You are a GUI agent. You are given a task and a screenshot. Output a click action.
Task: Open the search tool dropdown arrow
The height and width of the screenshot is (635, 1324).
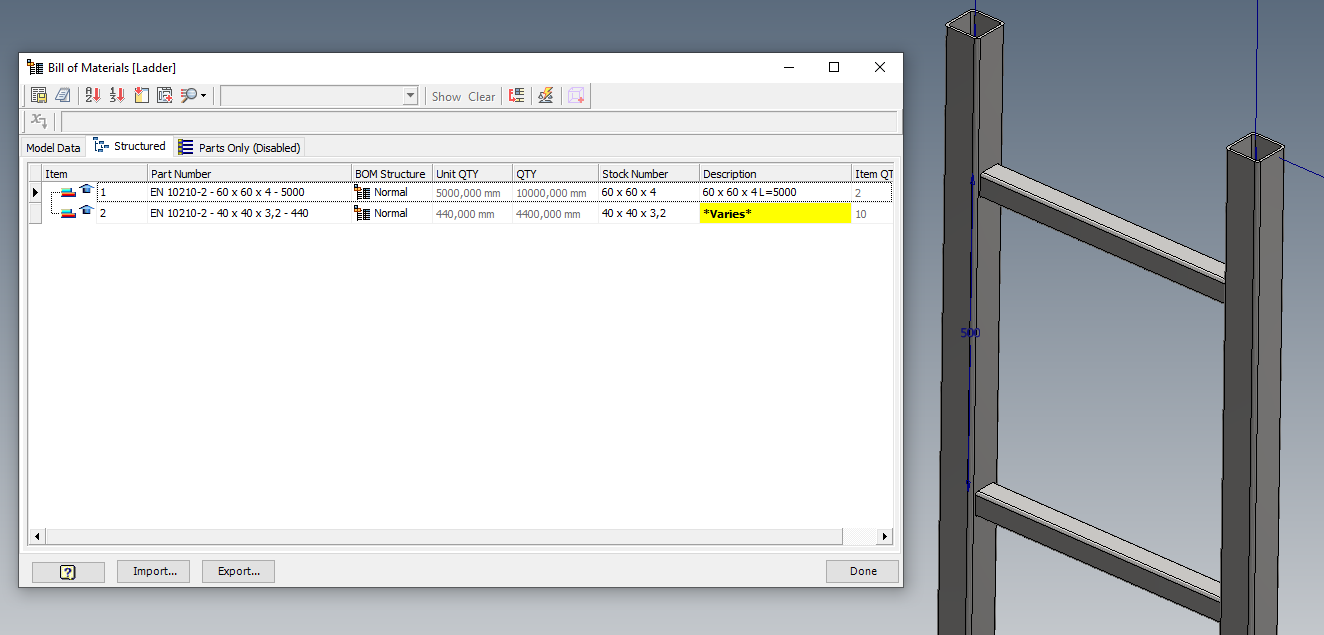(x=203, y=95)
